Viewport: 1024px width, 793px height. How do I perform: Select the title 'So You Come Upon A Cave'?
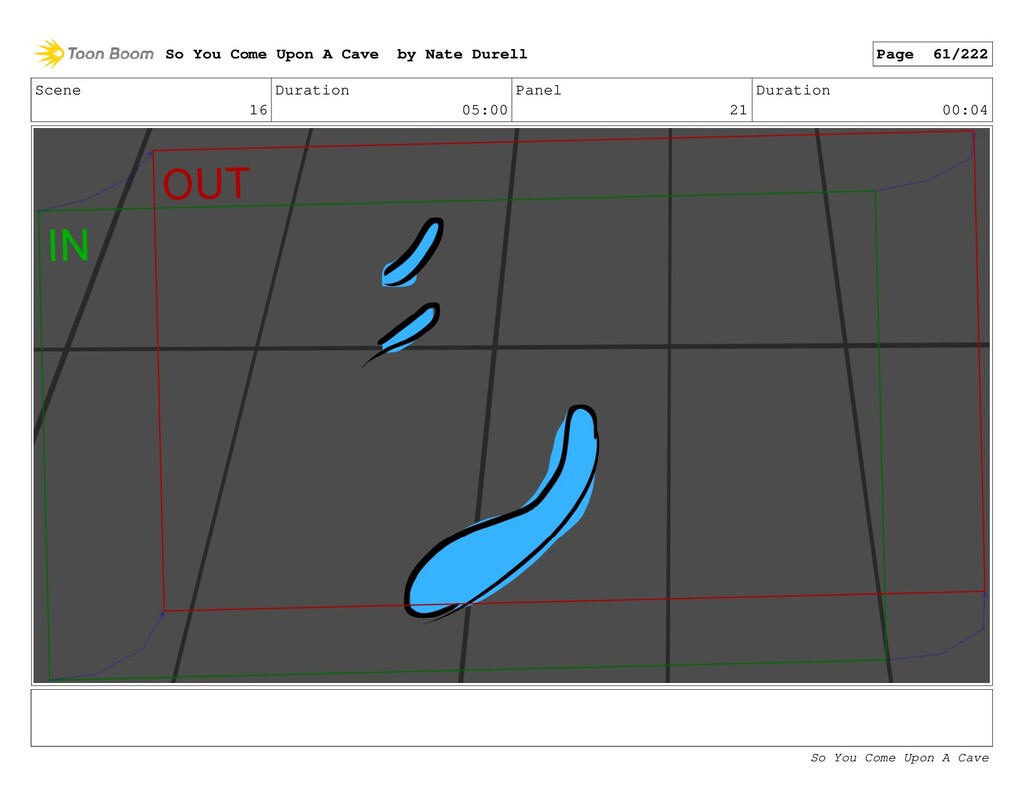272,54
